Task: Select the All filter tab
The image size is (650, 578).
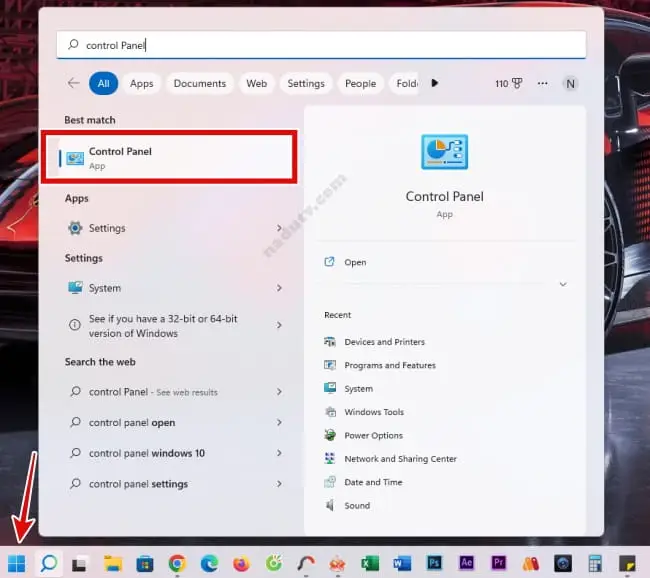Action: coord(104,83)
